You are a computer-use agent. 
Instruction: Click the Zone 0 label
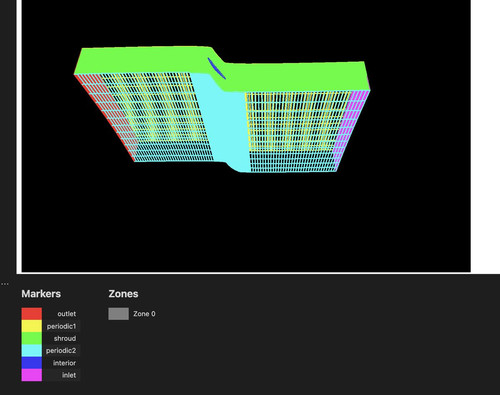[144, 314]
